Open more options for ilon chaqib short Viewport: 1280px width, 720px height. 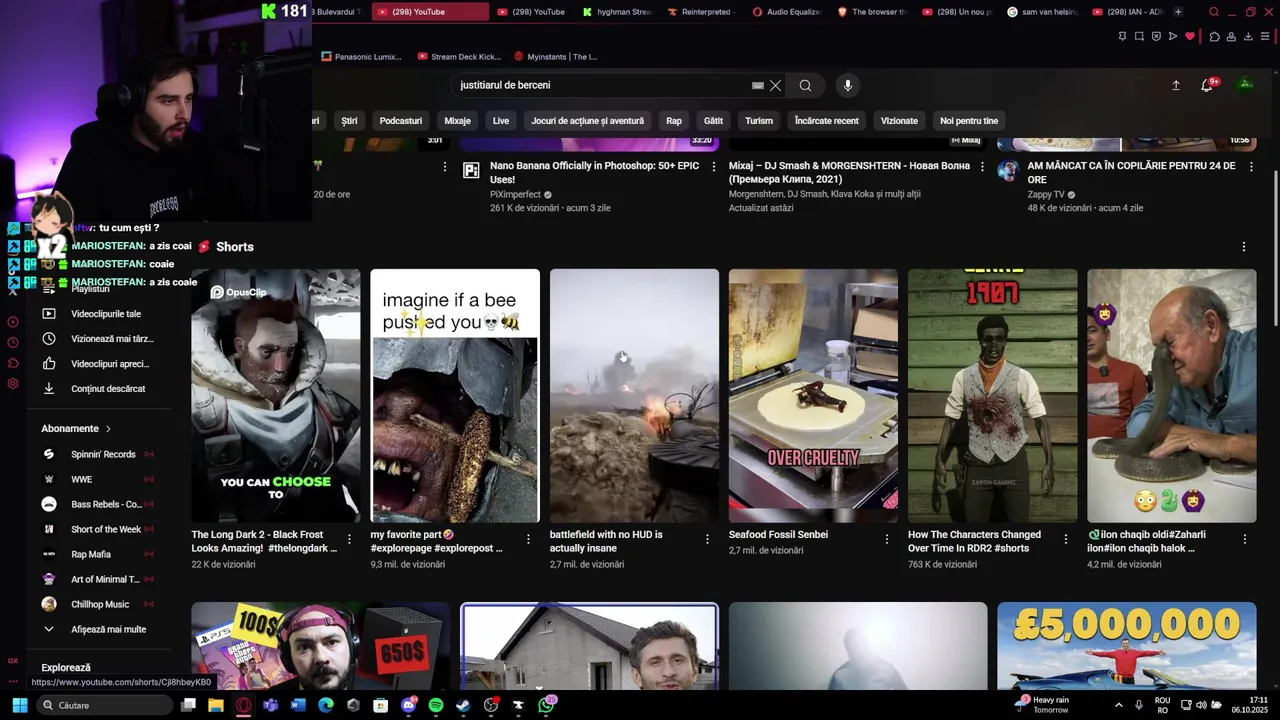tap(1244, 539)
